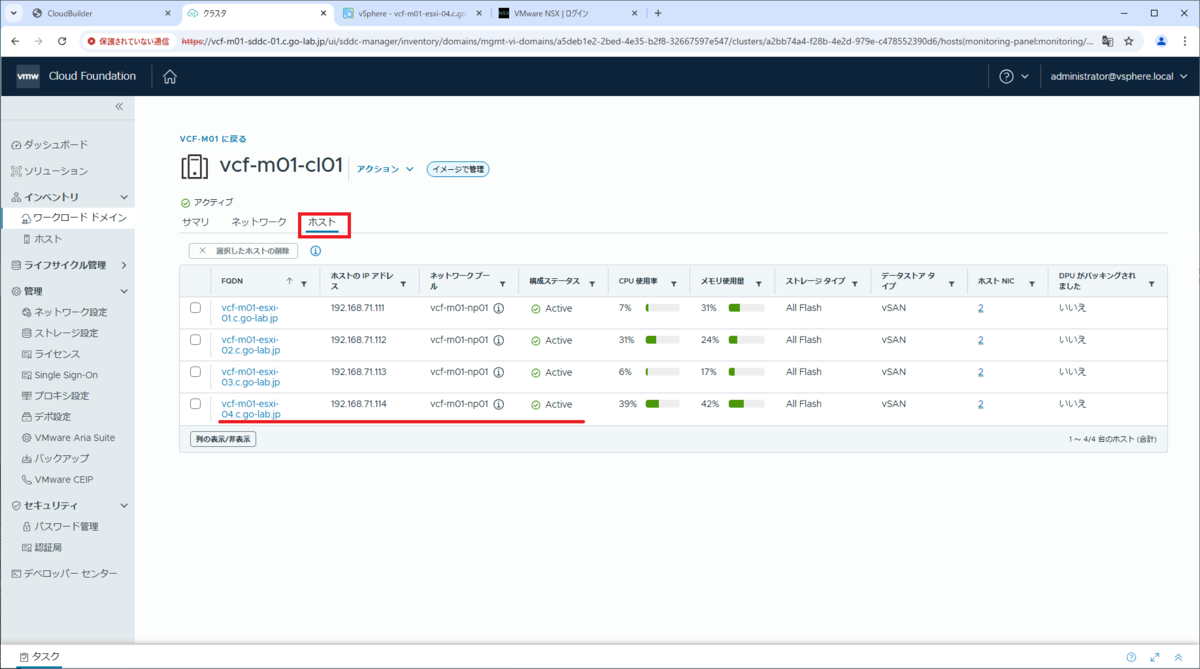
Task: Show info next to delete hosts button
Action: [316, 251]
